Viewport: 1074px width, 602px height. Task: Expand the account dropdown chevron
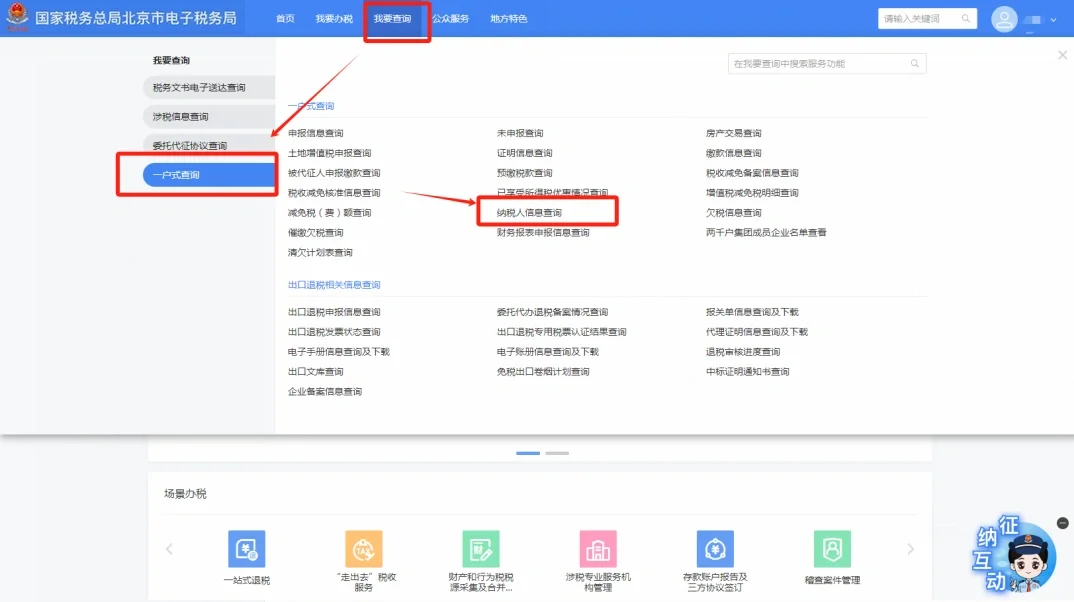1055,18
